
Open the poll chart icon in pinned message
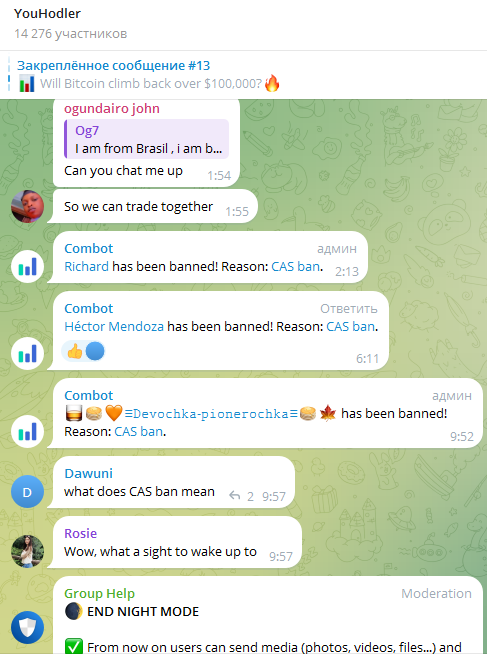[x=27, y=84]
